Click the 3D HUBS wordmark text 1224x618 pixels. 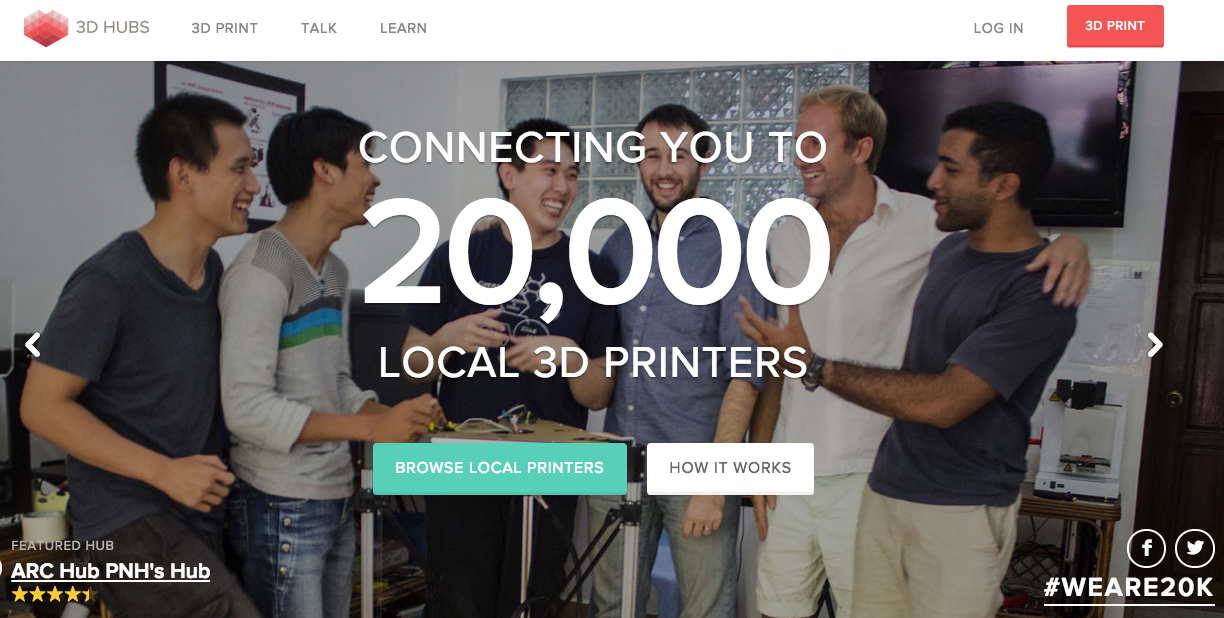point(113,28)
